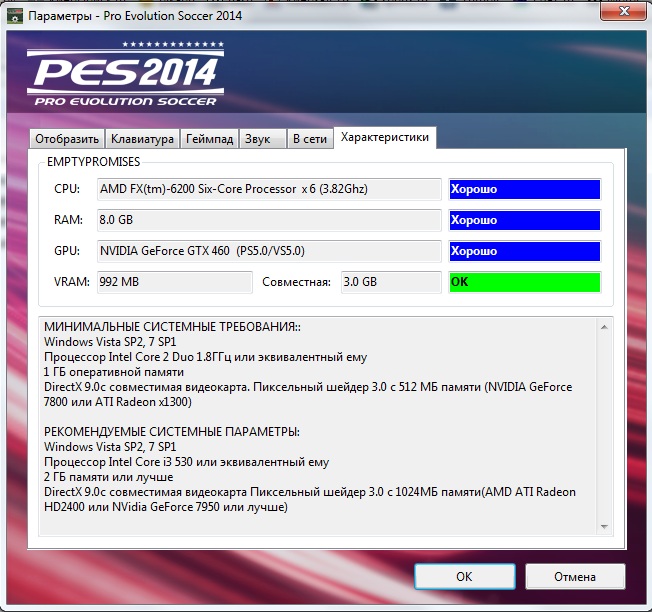This screenshot has height=612, width=652.
Task: Click the RAM field showing 8.0 GB
Action: (x=269, y=220)
